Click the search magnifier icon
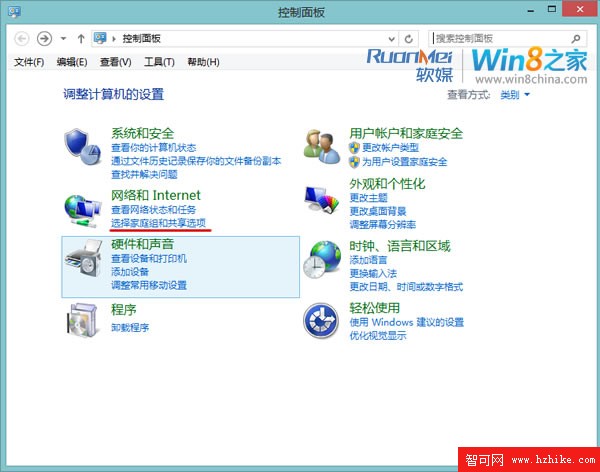Viewport: 600px width, 472px height. (576, 39)
